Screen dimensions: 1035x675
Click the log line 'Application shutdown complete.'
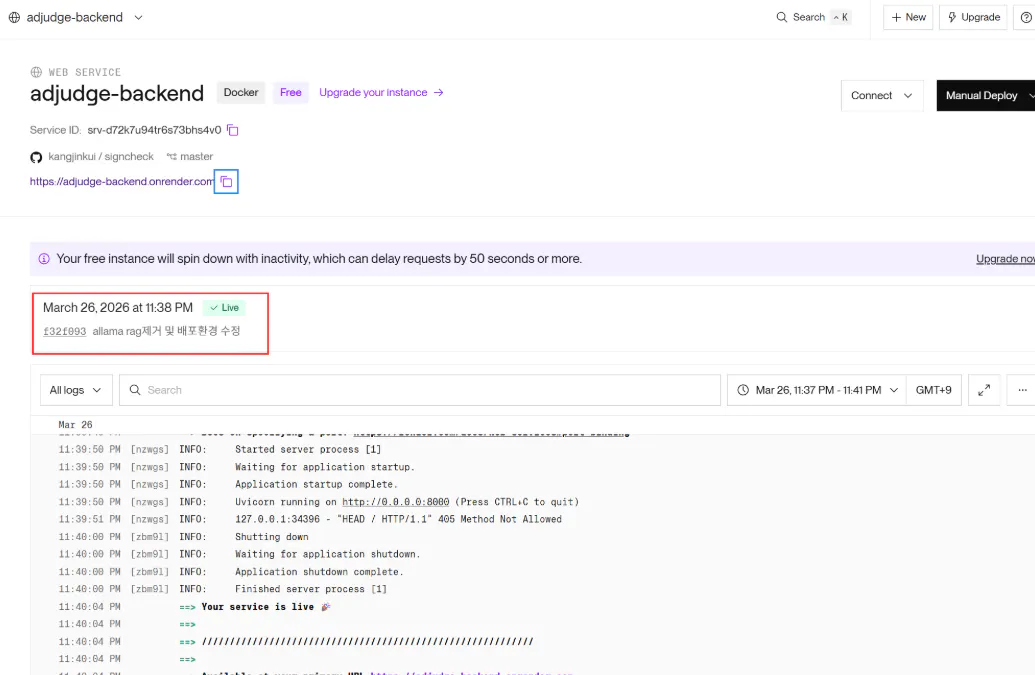(x=319, y=572)
